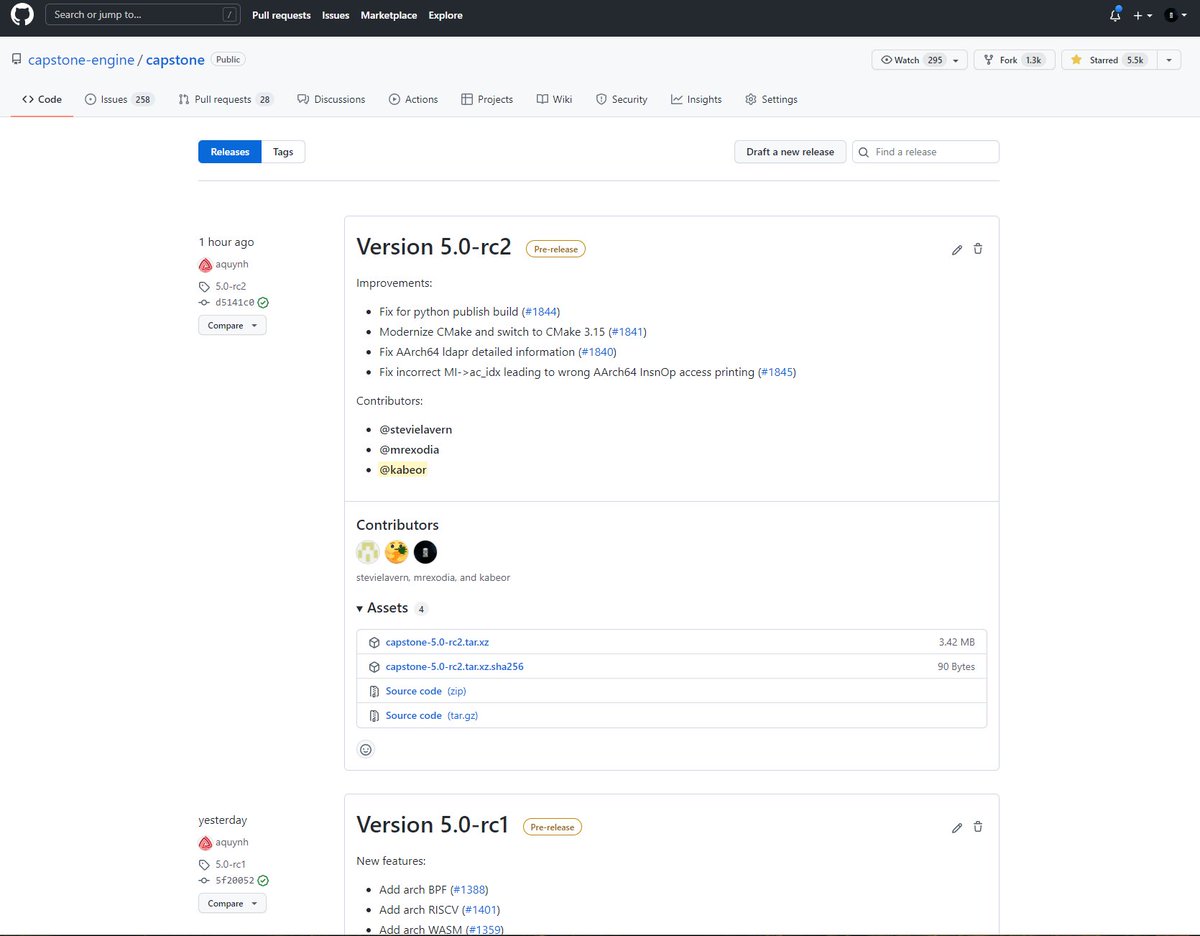This screenshot has width=1200, height=936.
Task: Open the Actions tab
Action: click(414, 99)
